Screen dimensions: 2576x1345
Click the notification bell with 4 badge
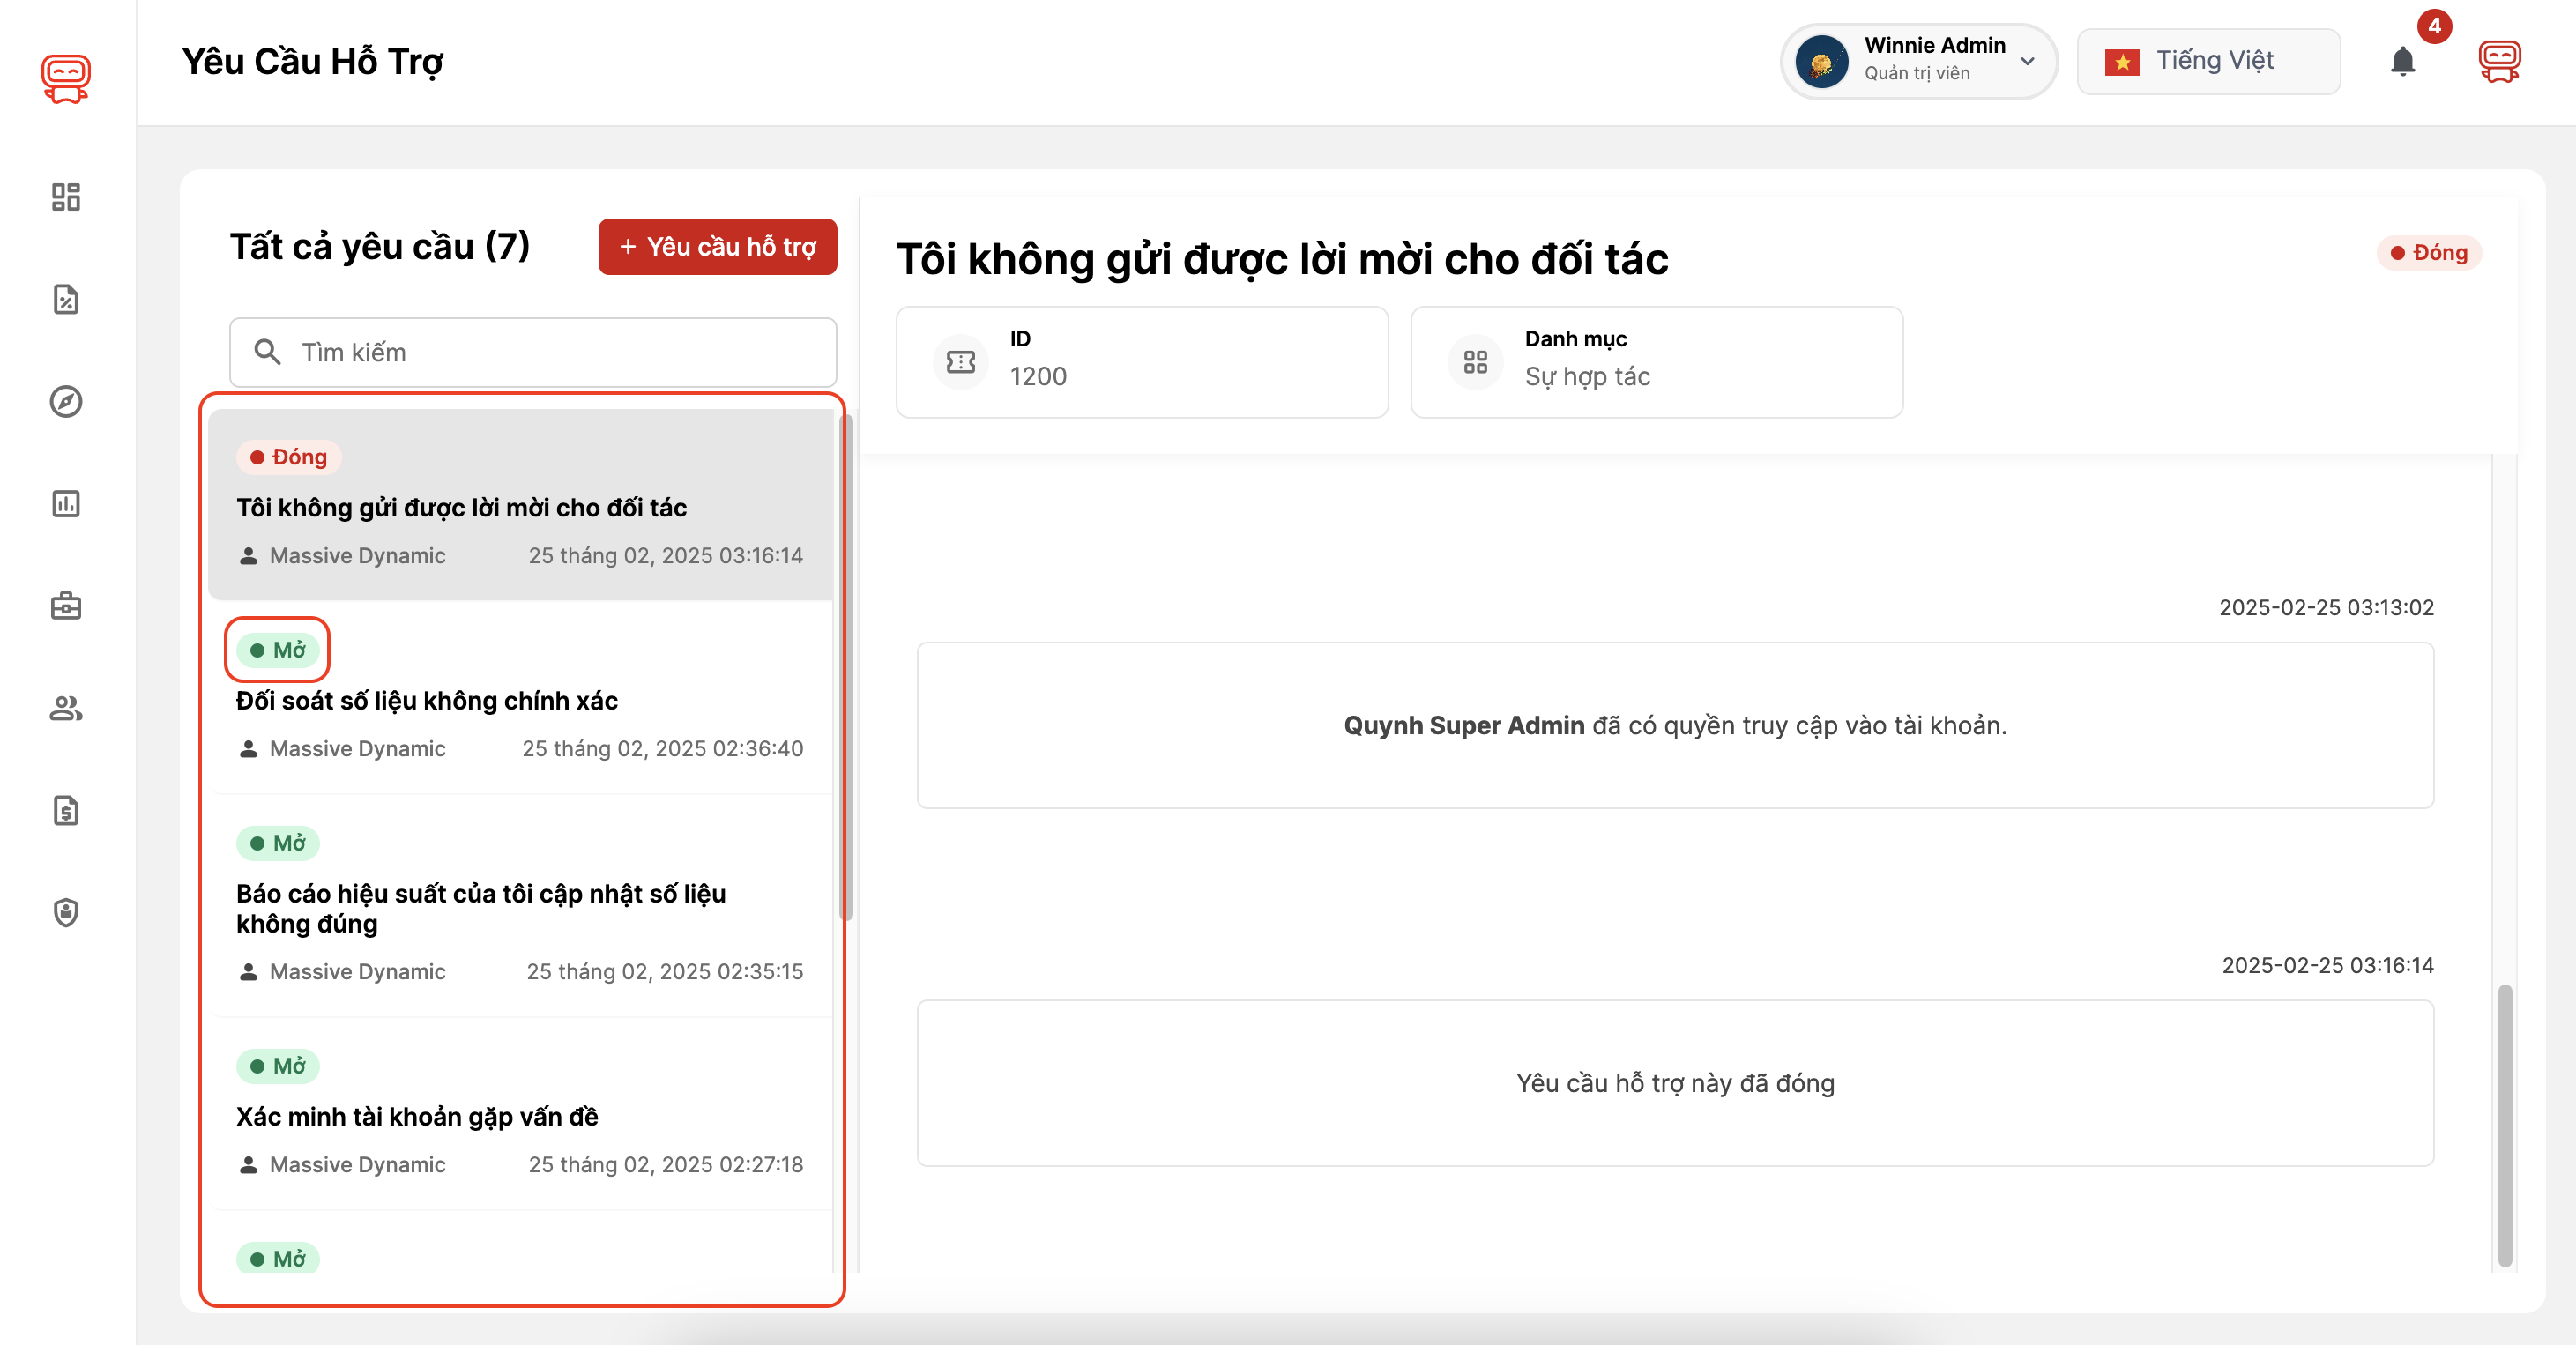[x=2404, y=61]
